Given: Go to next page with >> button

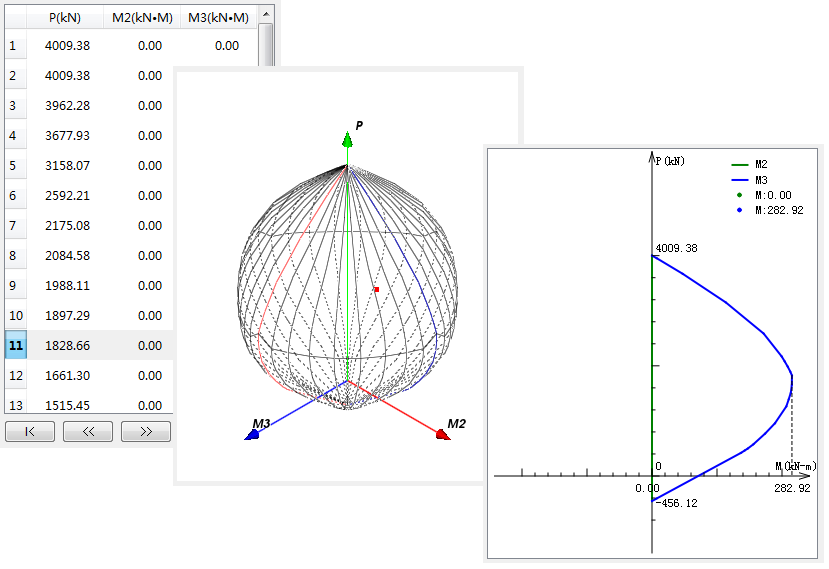Looking at the screenshot, I should 146,432.
